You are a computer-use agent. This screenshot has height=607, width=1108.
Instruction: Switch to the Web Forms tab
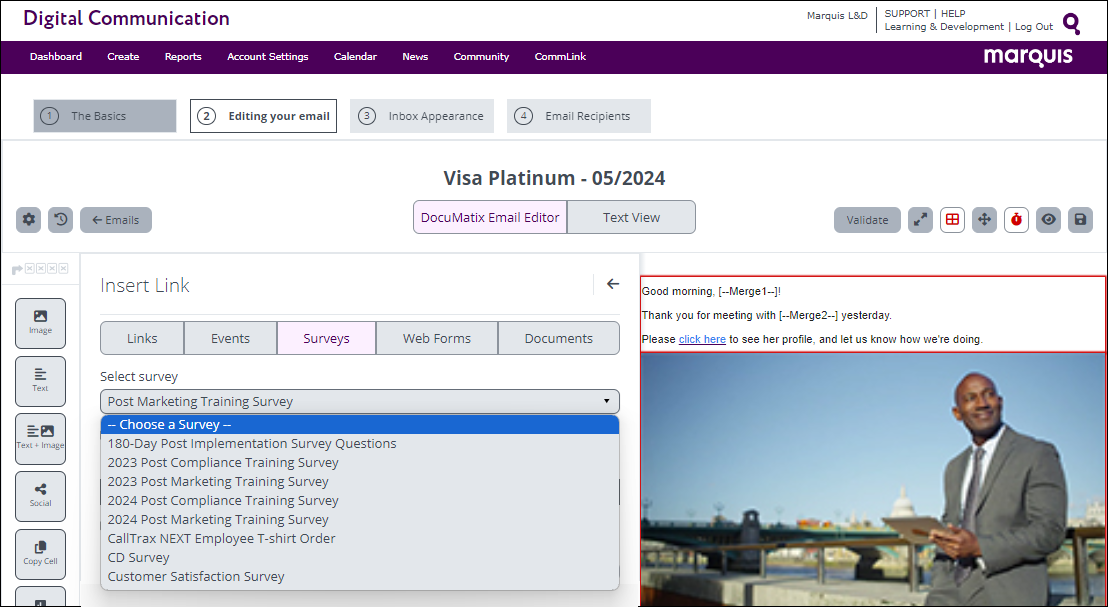point(436,338)
